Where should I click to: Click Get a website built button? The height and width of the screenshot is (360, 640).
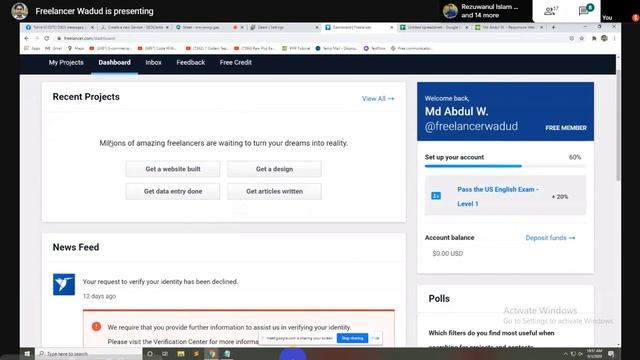[173, 169]
